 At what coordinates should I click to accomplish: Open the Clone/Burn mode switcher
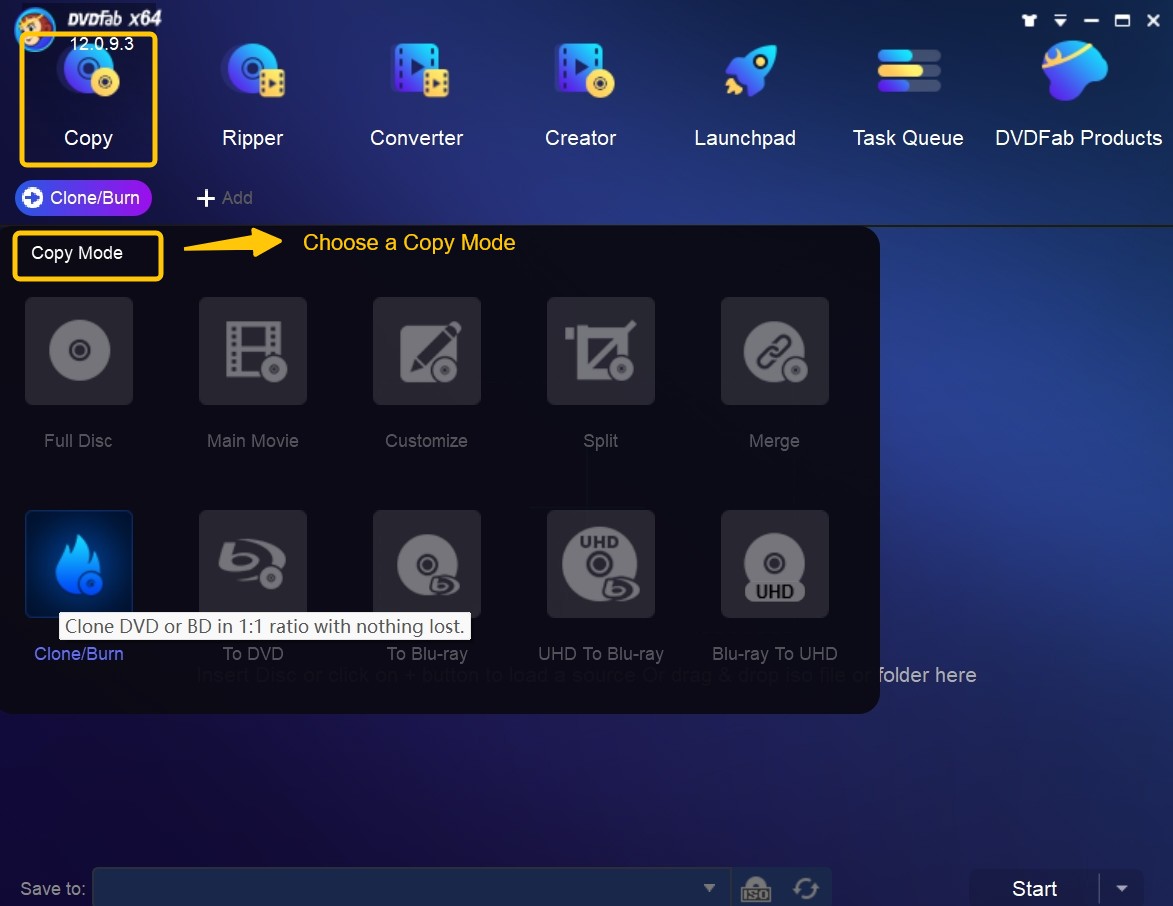(x=83, y=198)
